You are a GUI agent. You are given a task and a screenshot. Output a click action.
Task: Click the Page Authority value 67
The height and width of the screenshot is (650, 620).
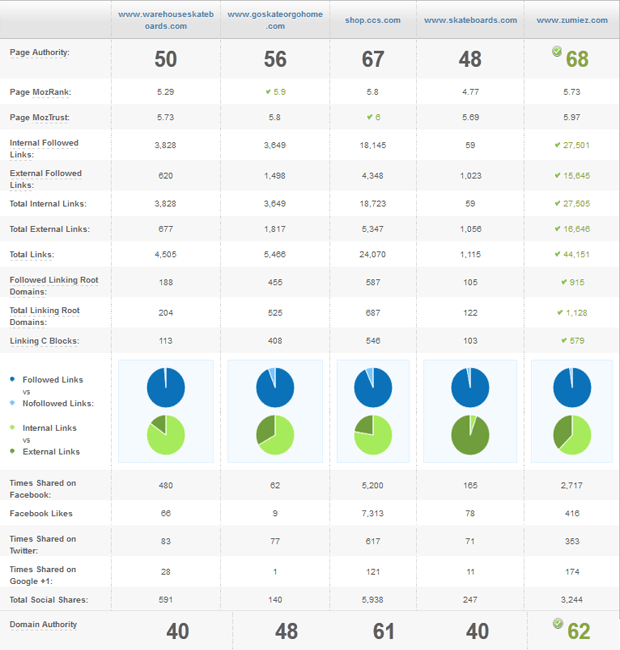373,59
